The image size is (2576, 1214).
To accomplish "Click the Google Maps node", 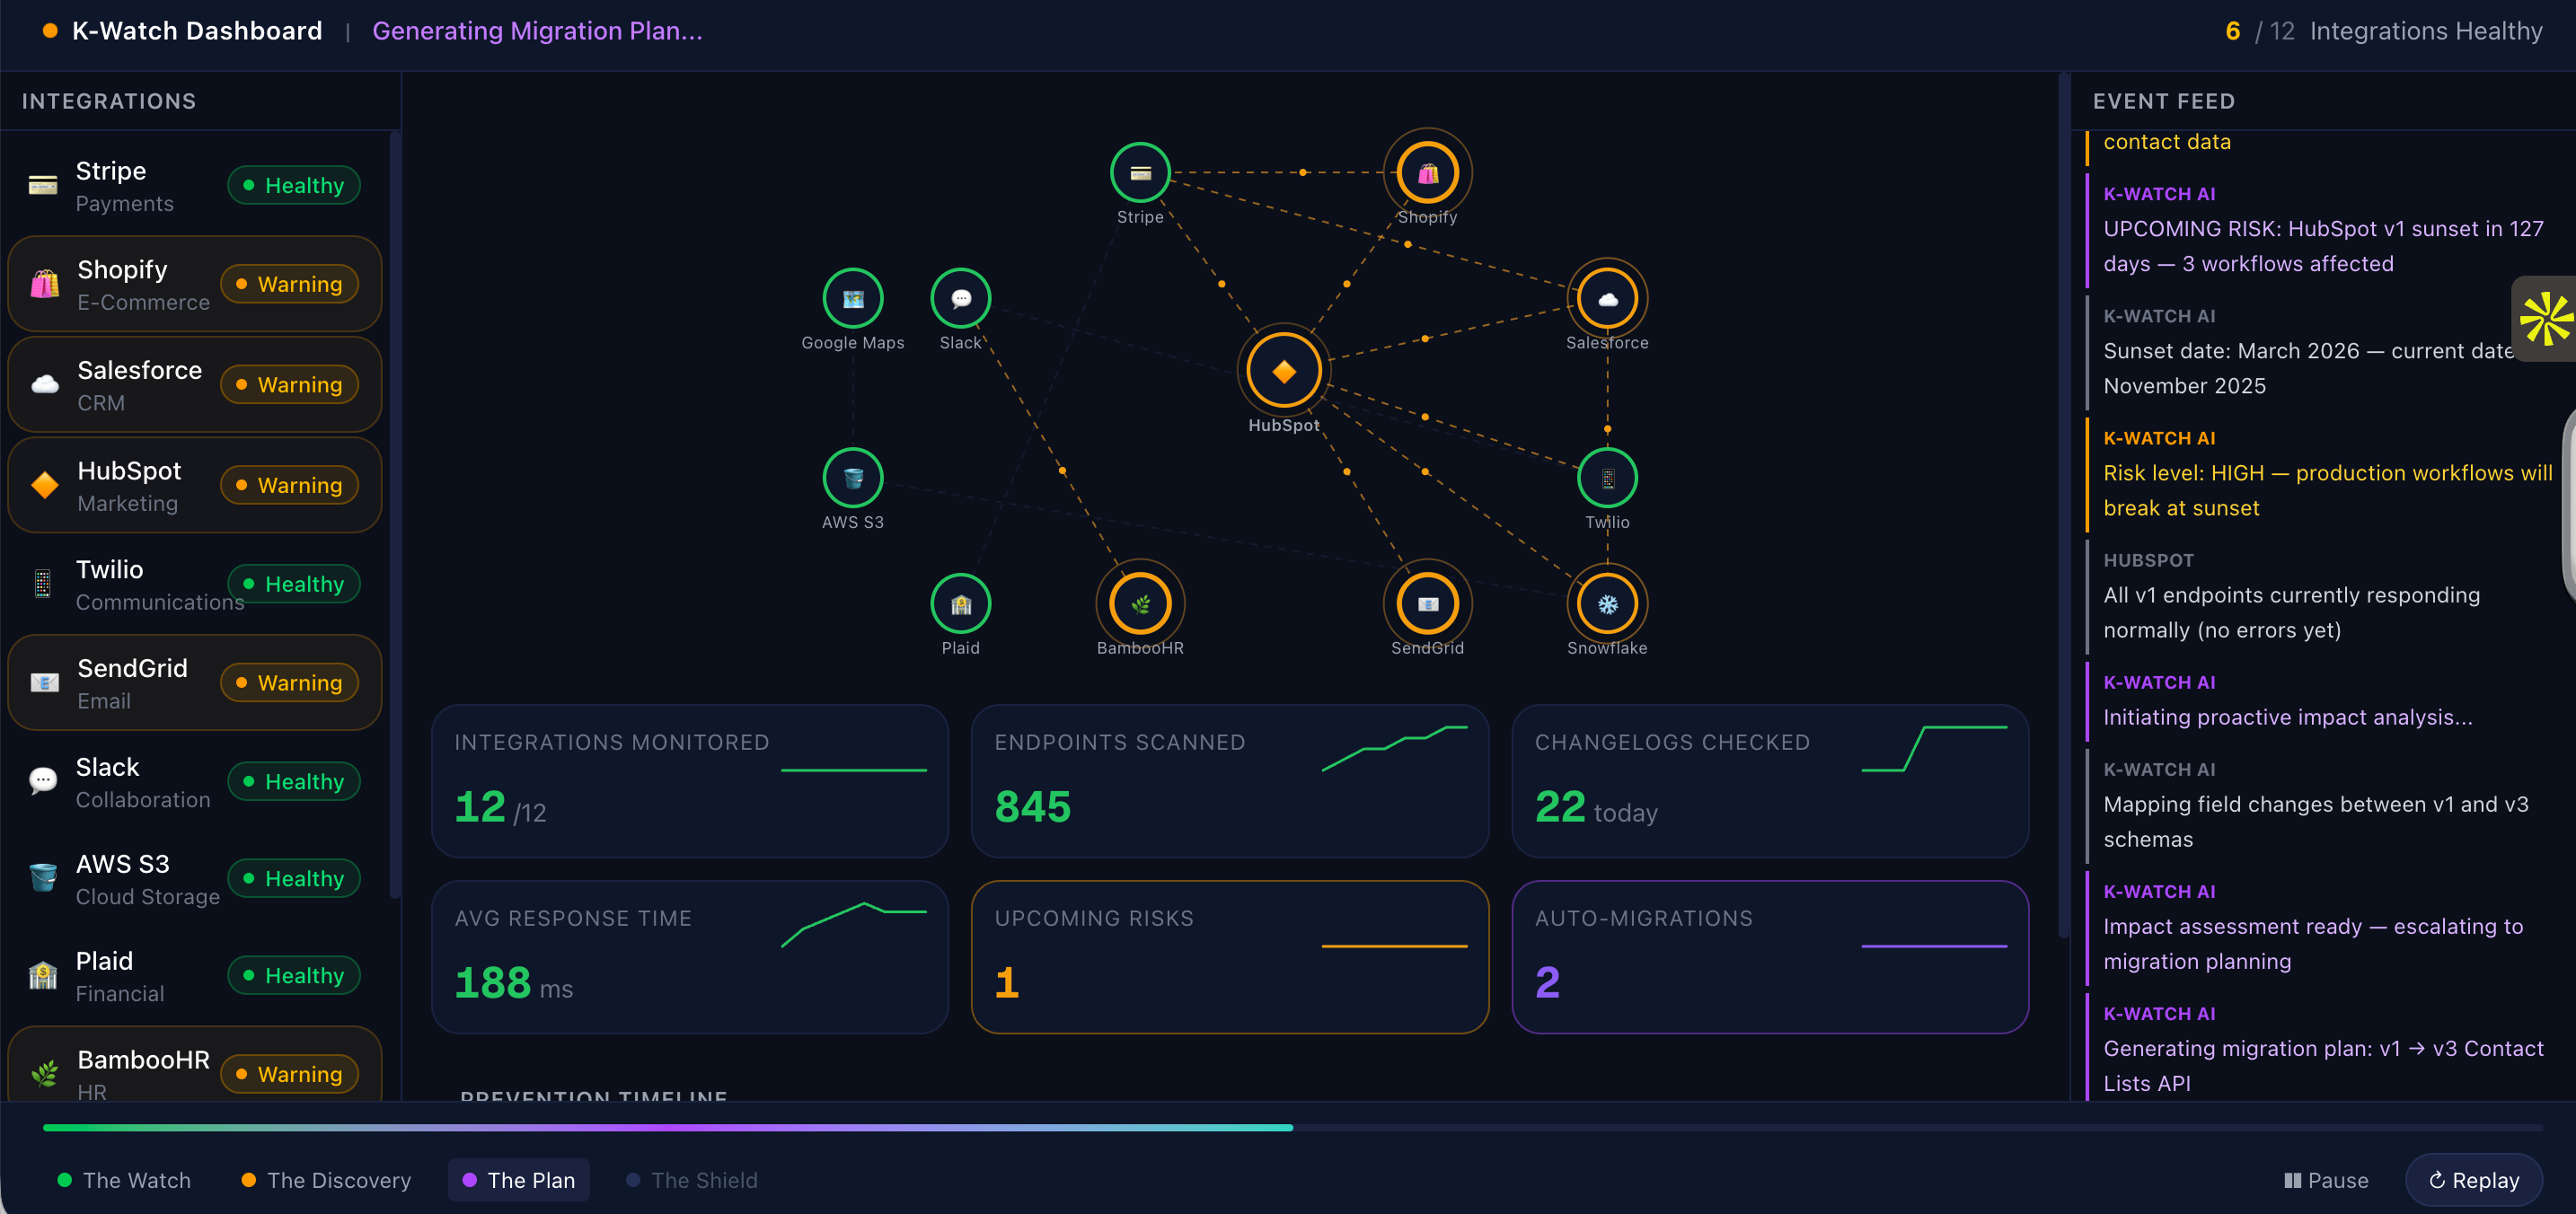I will click(x=852, y=298).
